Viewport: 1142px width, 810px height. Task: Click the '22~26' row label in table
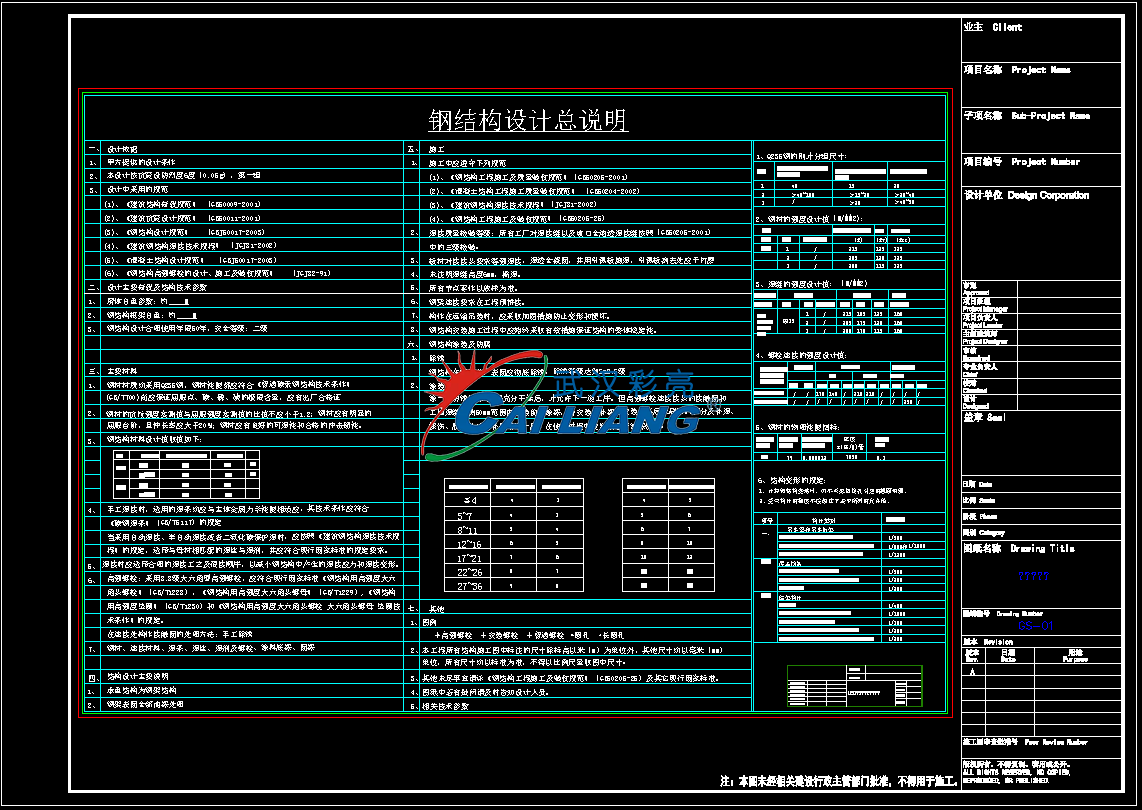click(x=469, y=572)
